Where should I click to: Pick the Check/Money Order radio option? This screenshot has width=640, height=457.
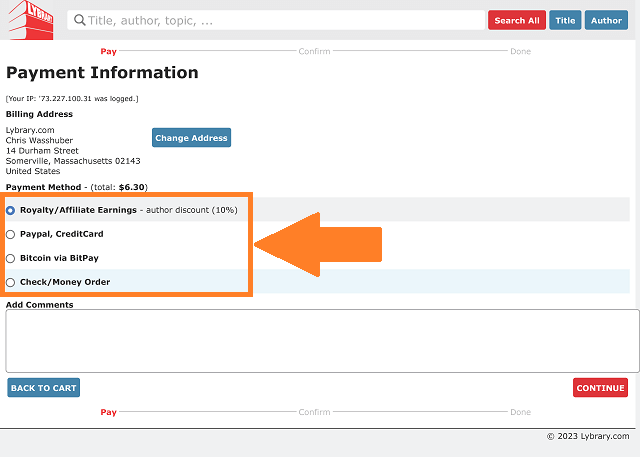click(11, 282)
